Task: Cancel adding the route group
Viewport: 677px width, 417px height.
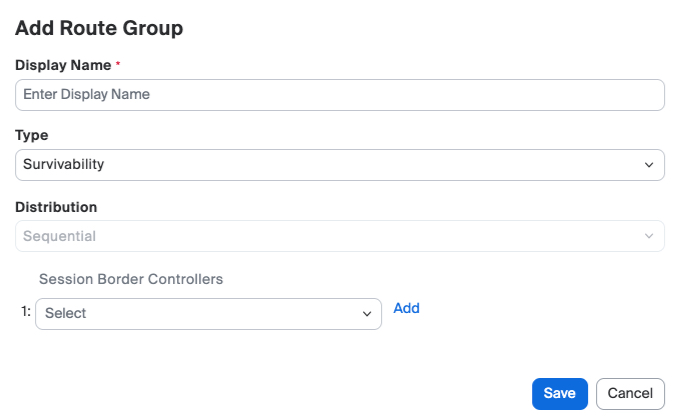Action: (630, 394)
